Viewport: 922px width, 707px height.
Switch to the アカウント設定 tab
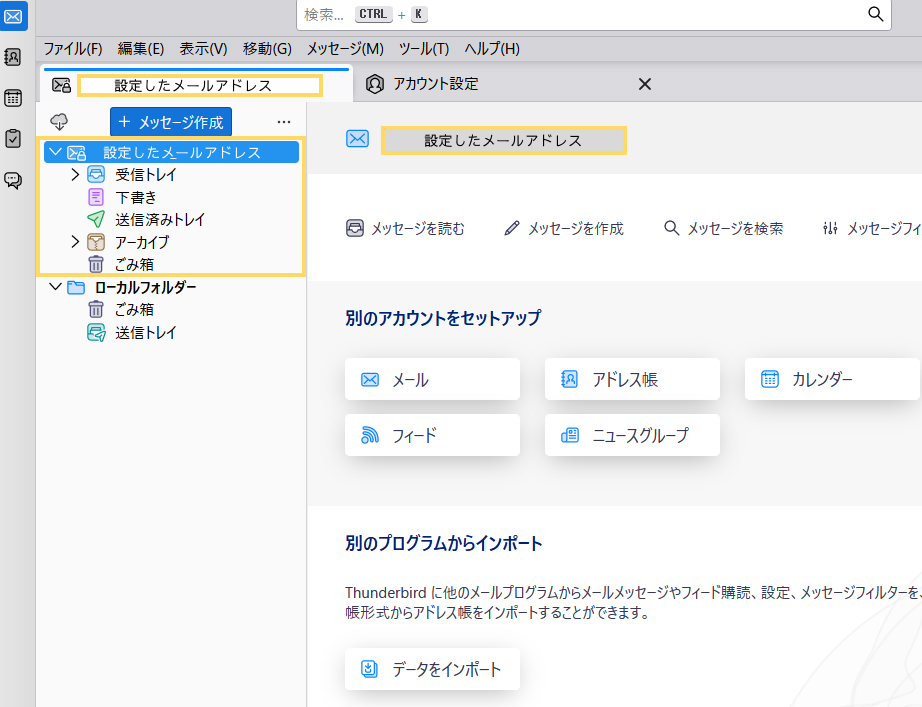coord(435,84)
